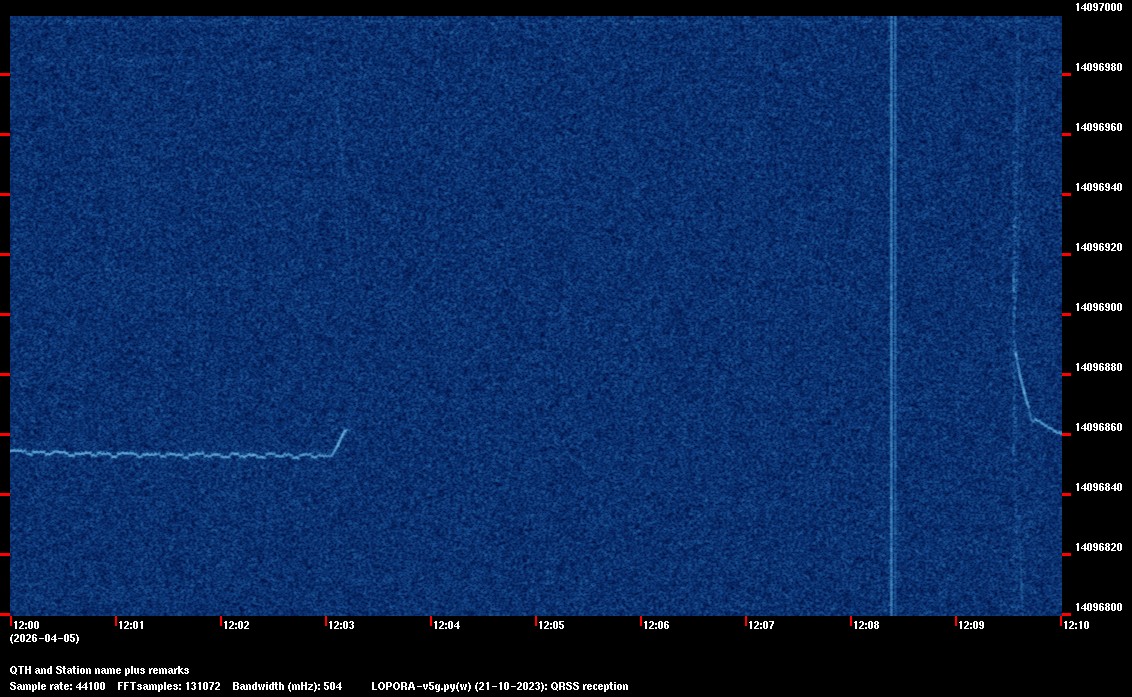This screenshot has height=697, width=1132.
Task: Click the 12:04 time axis label
Action: [446, 625]
